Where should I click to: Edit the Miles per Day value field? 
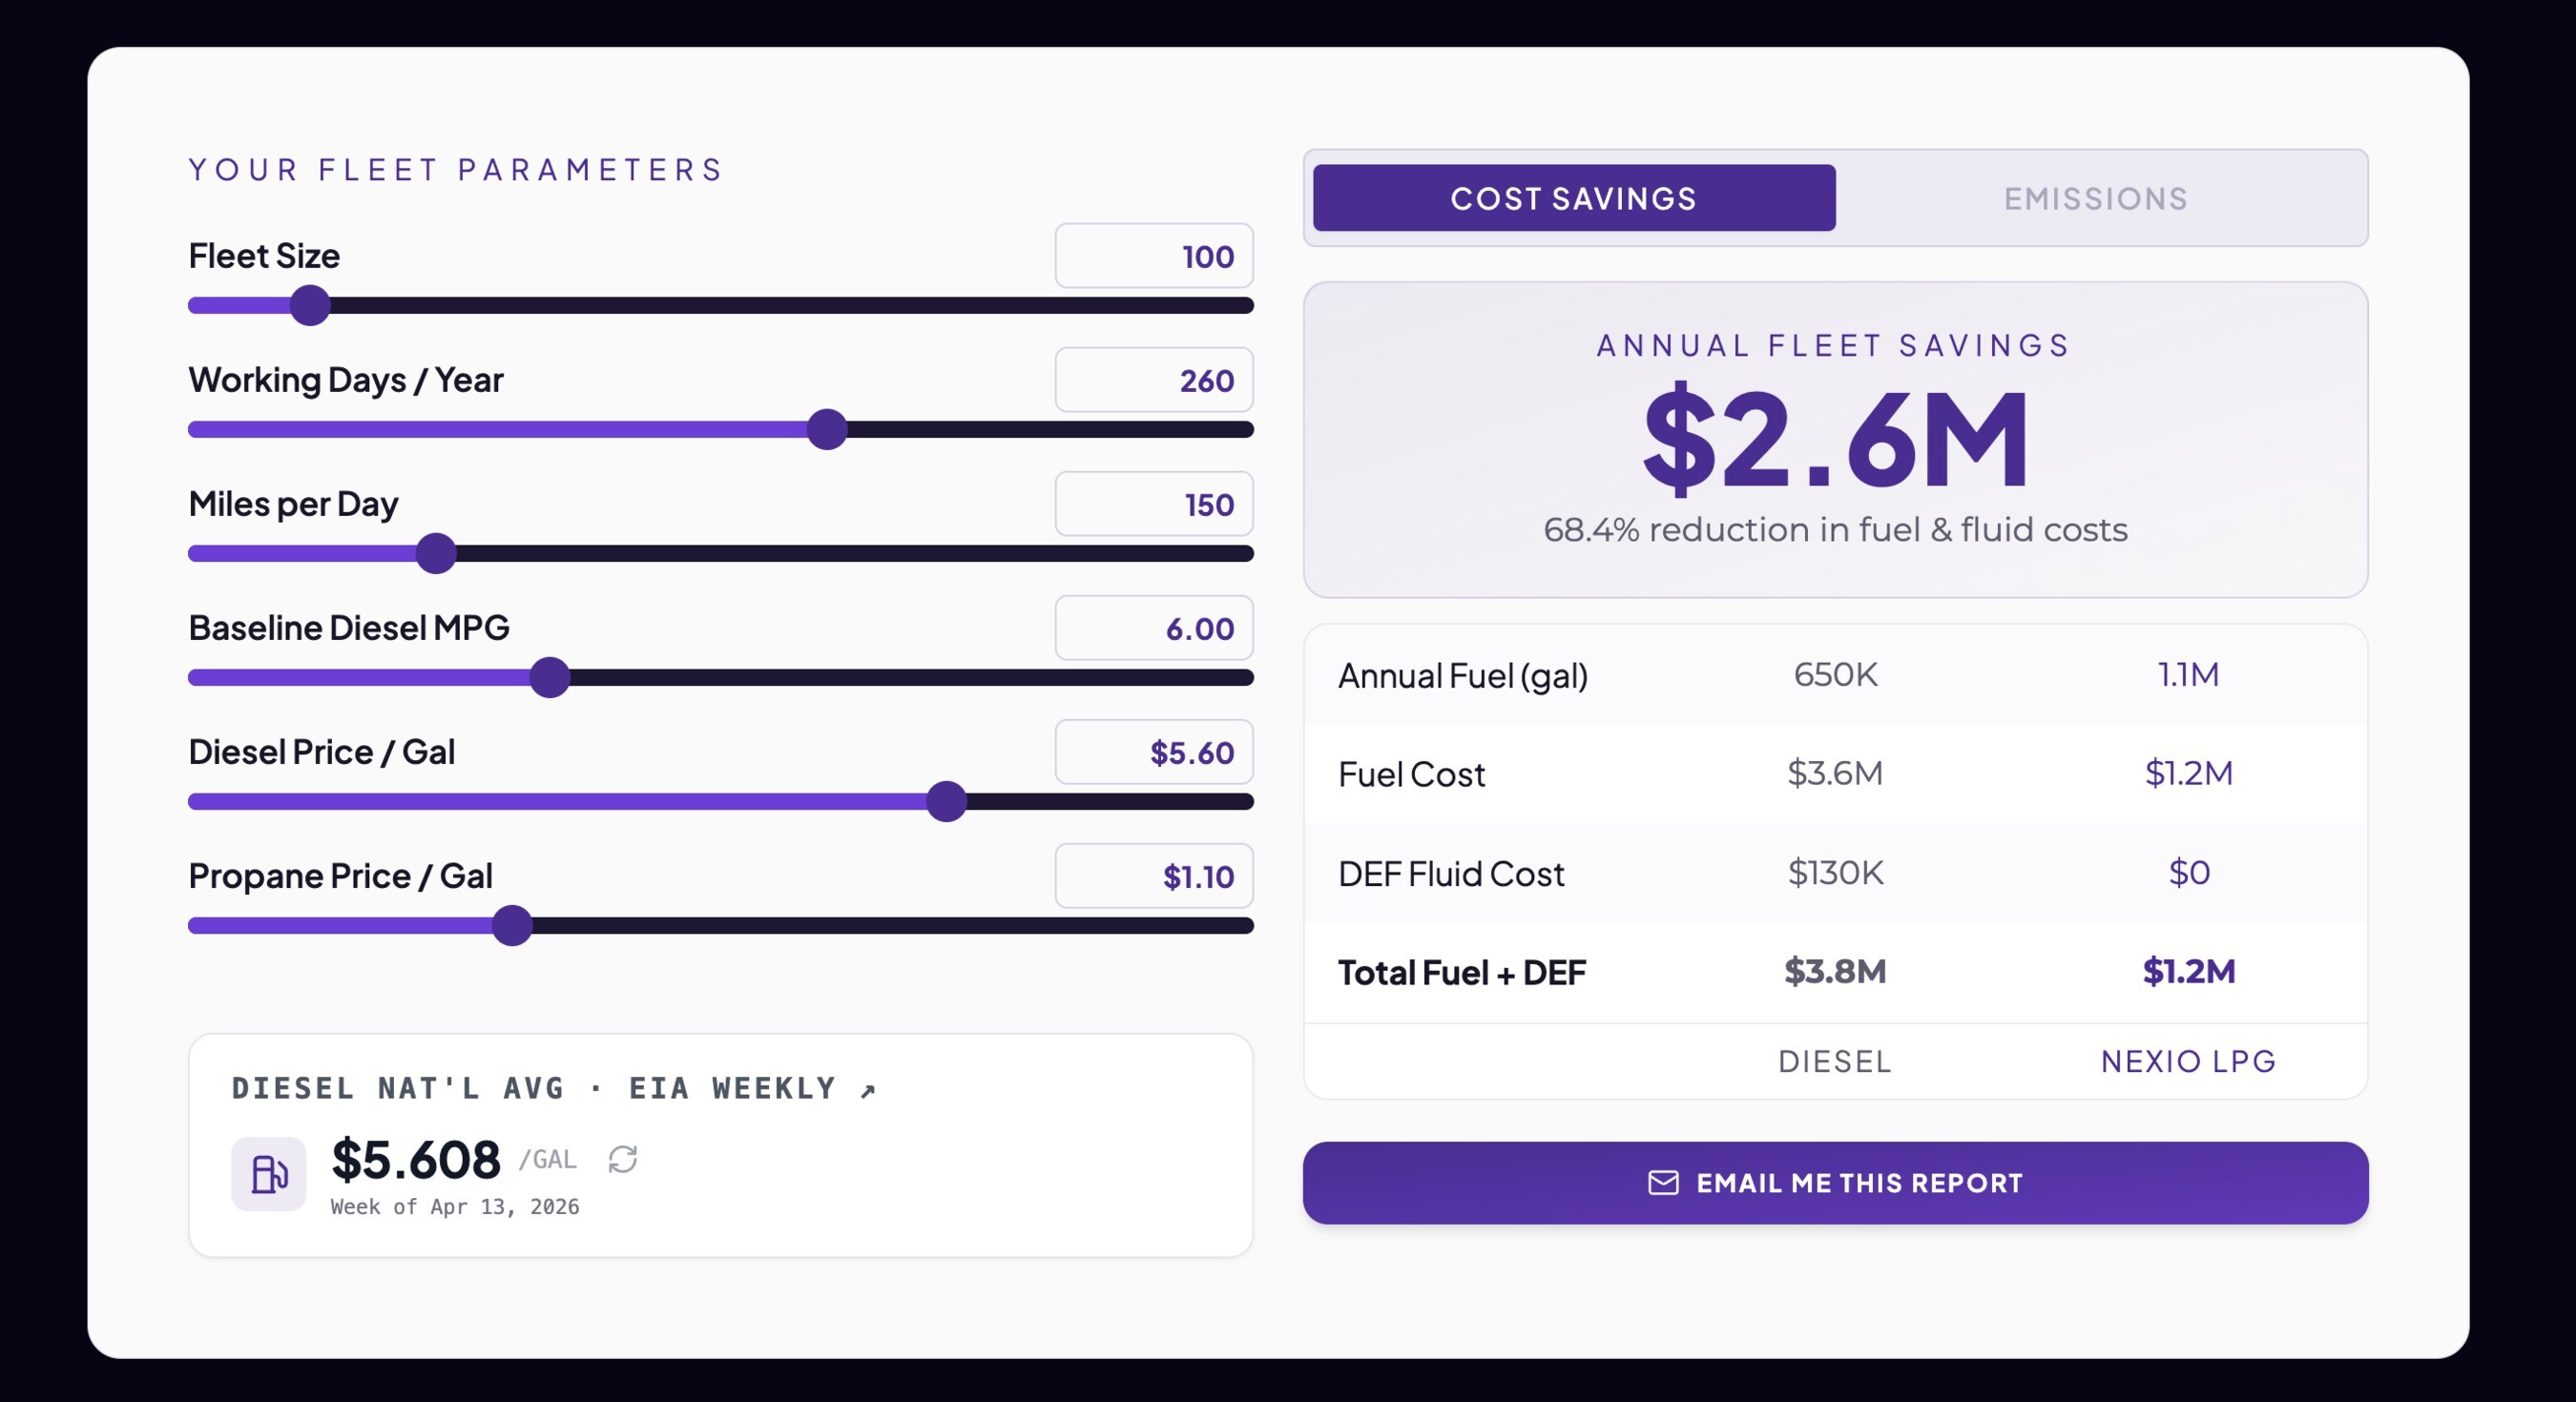point(1153,504)
